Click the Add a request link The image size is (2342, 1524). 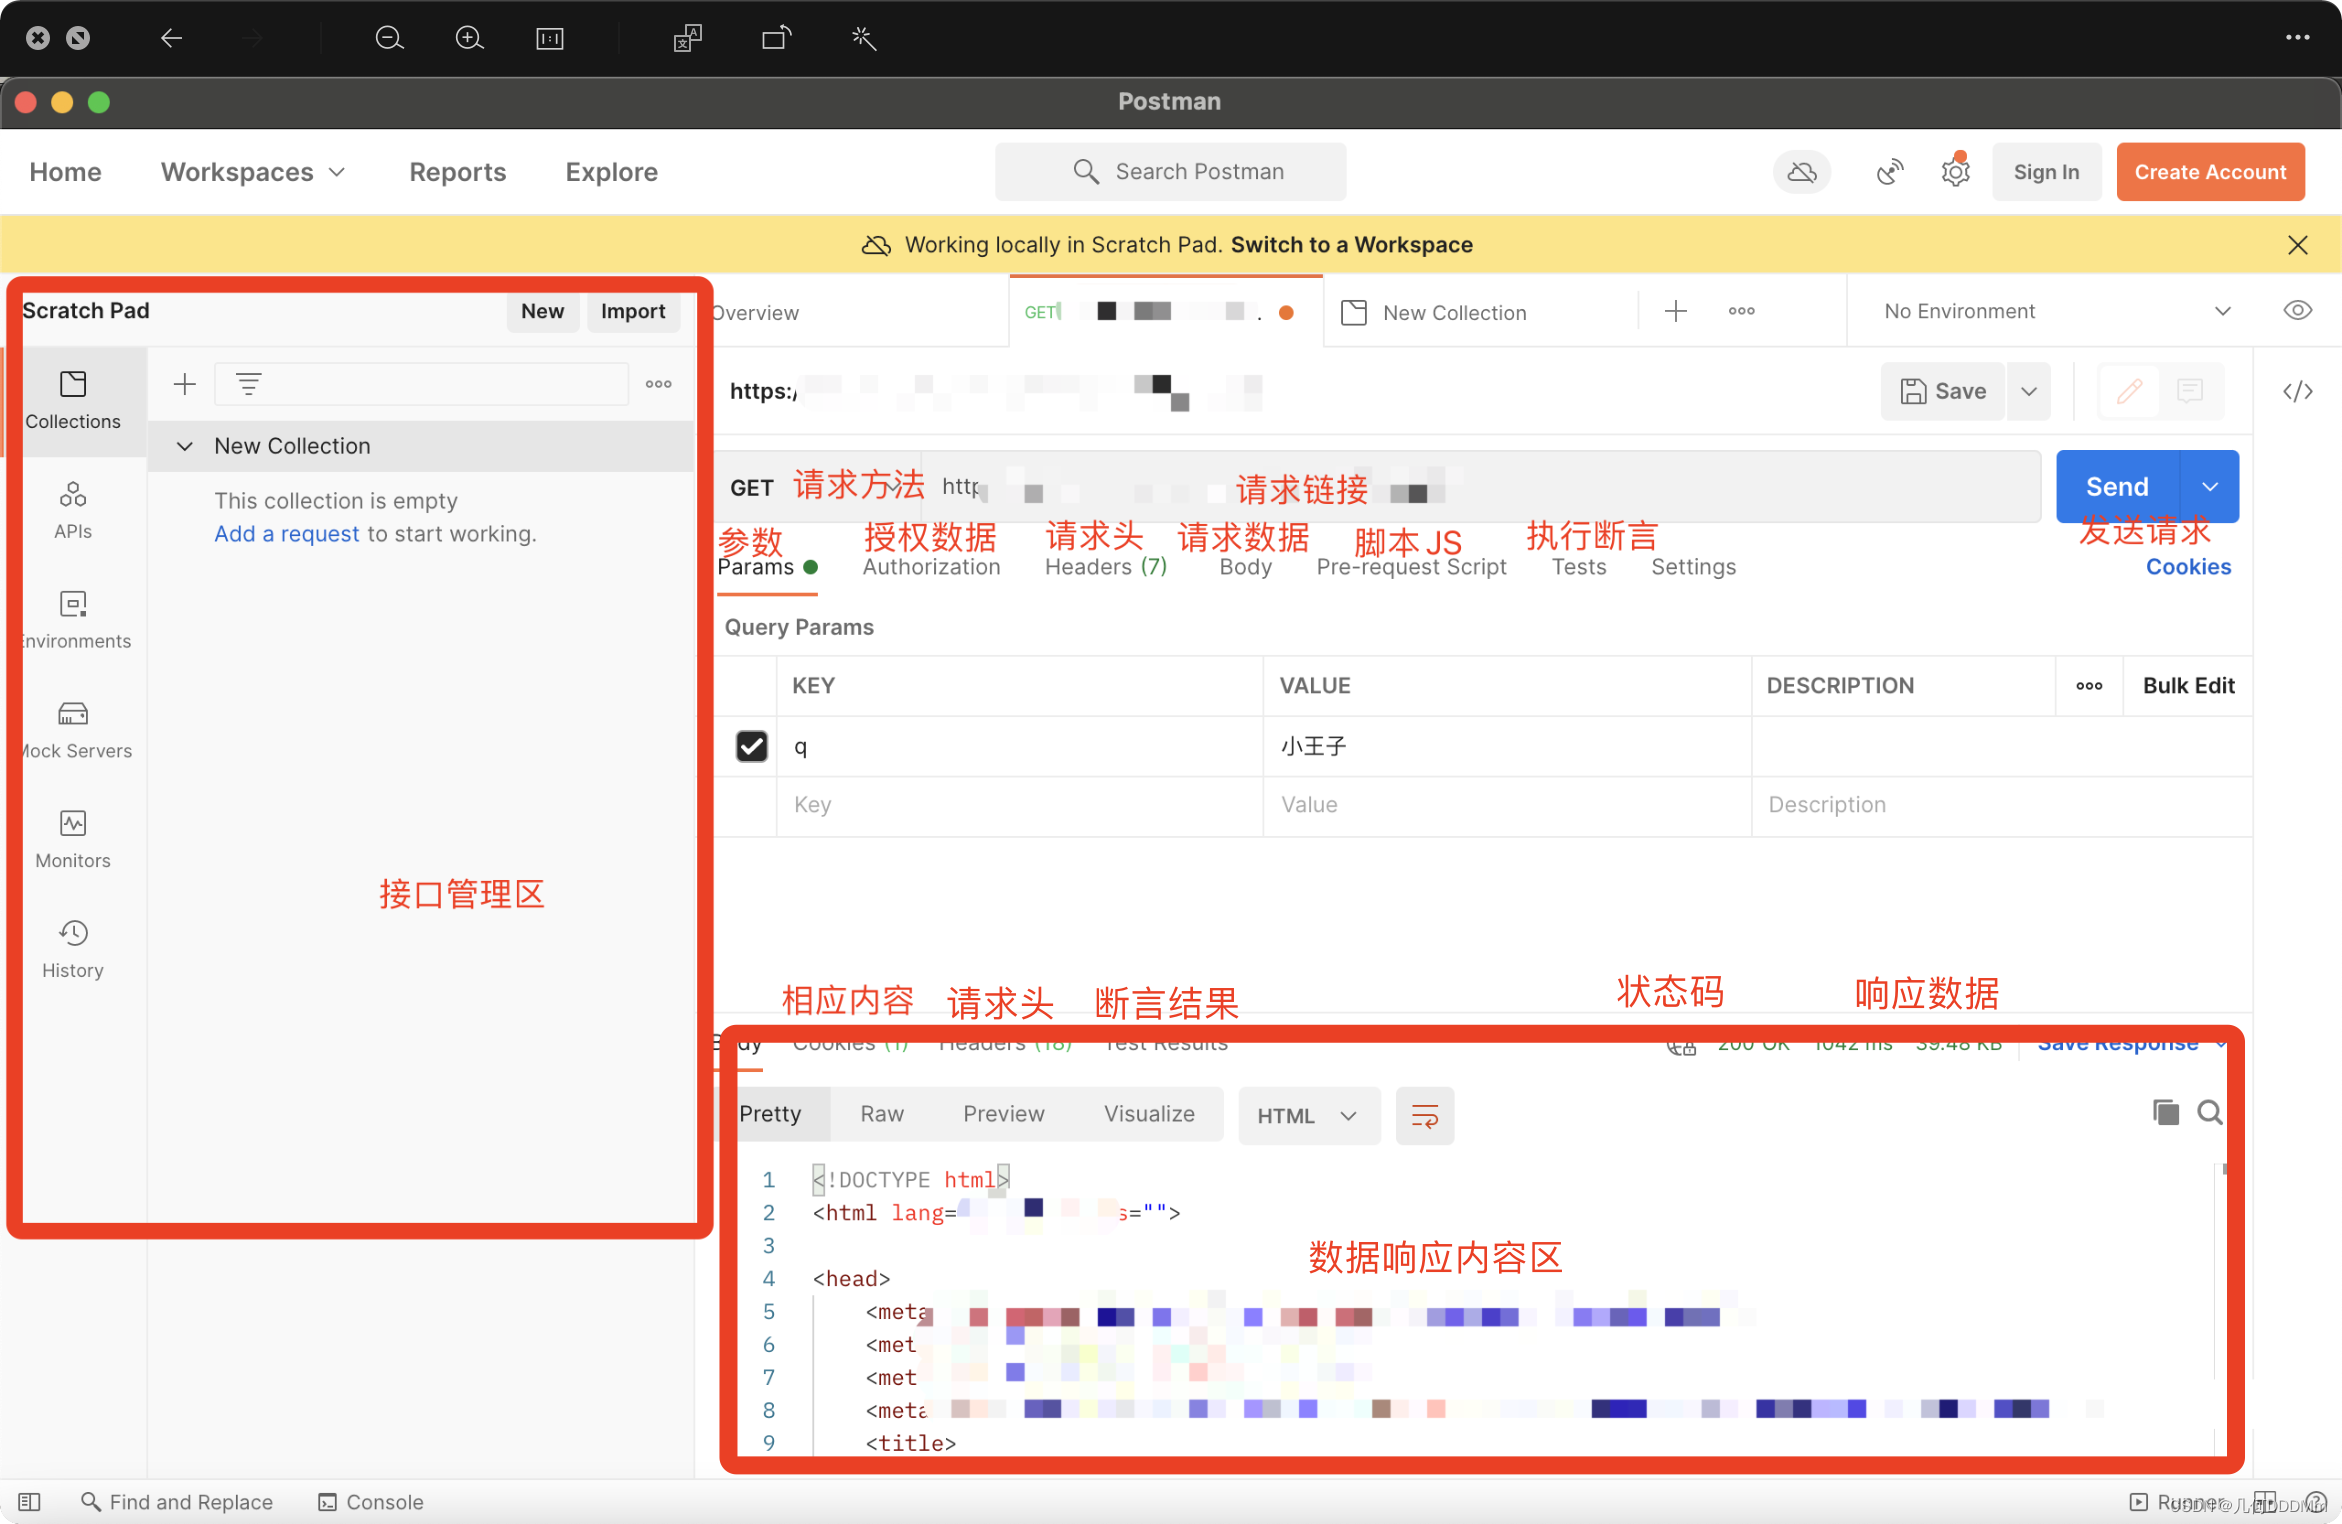coord(286,534)
